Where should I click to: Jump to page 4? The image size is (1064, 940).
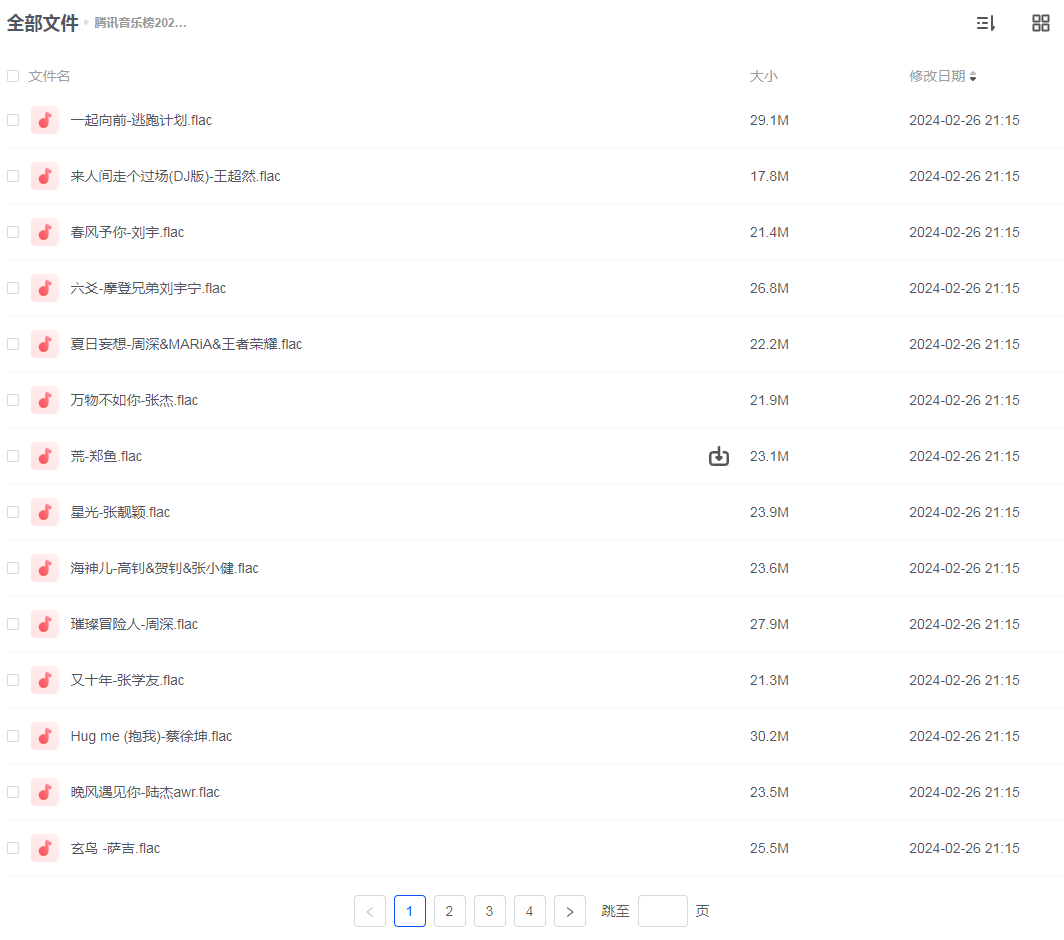(529, 911)
